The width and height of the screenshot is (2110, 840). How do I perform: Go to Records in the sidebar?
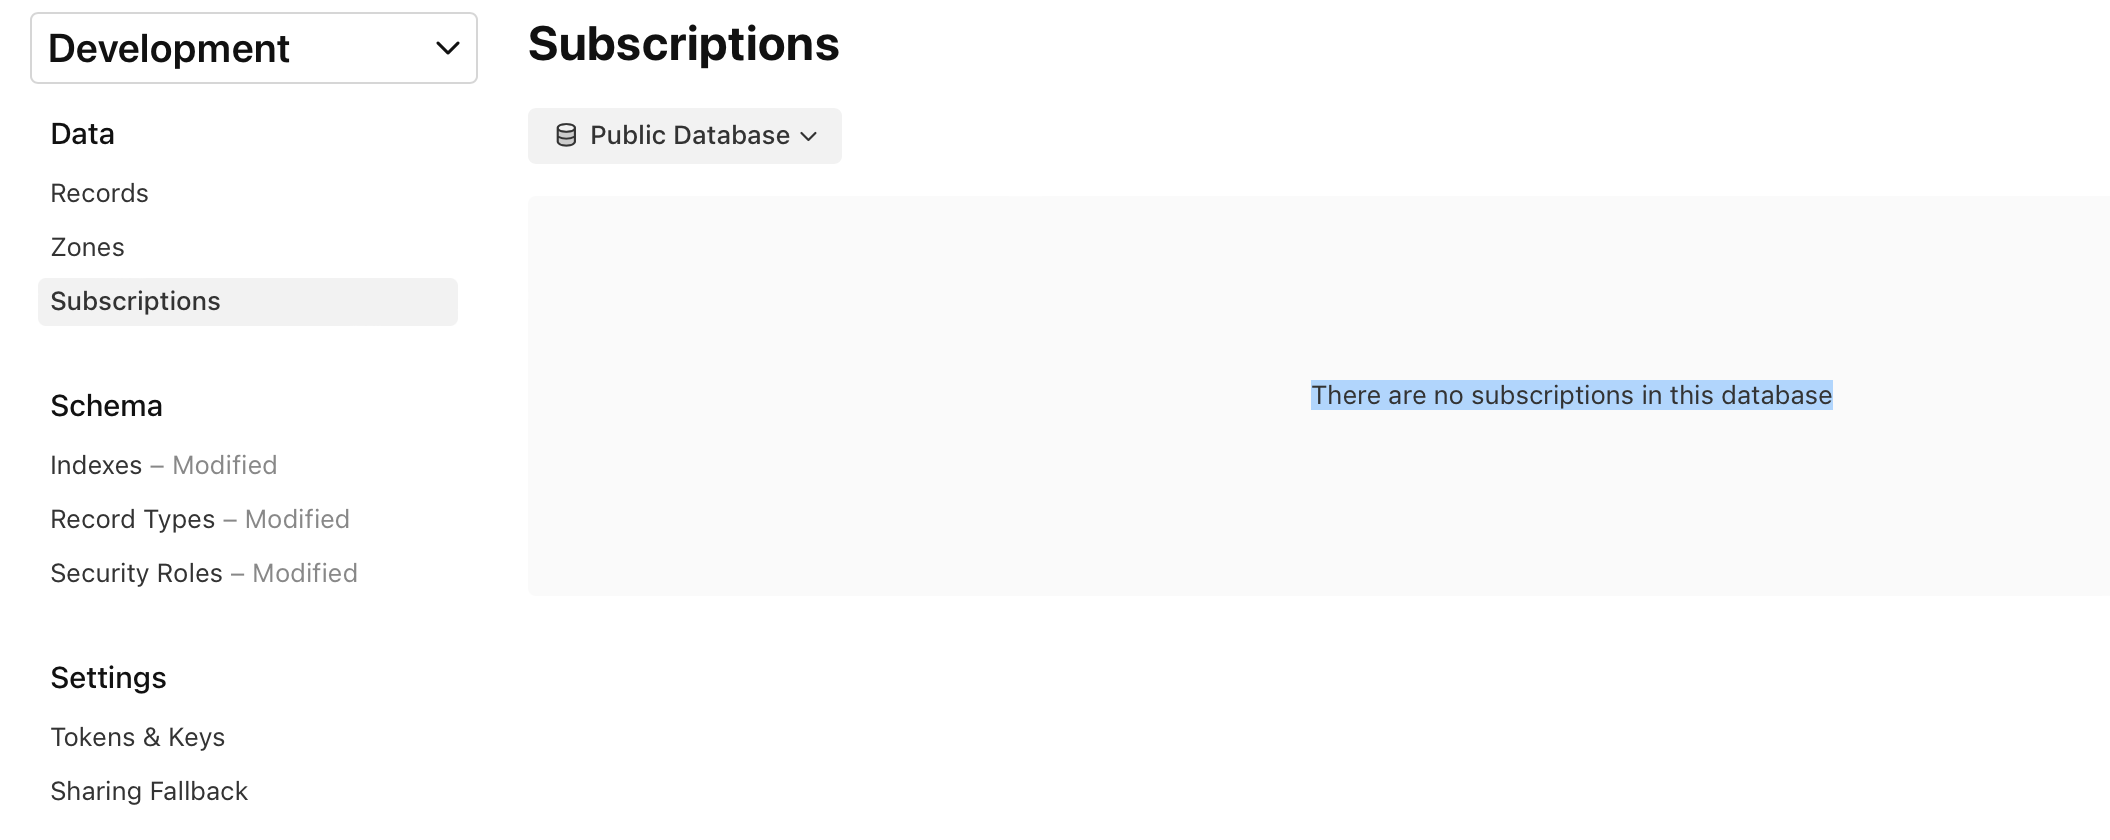pos(99,193)
